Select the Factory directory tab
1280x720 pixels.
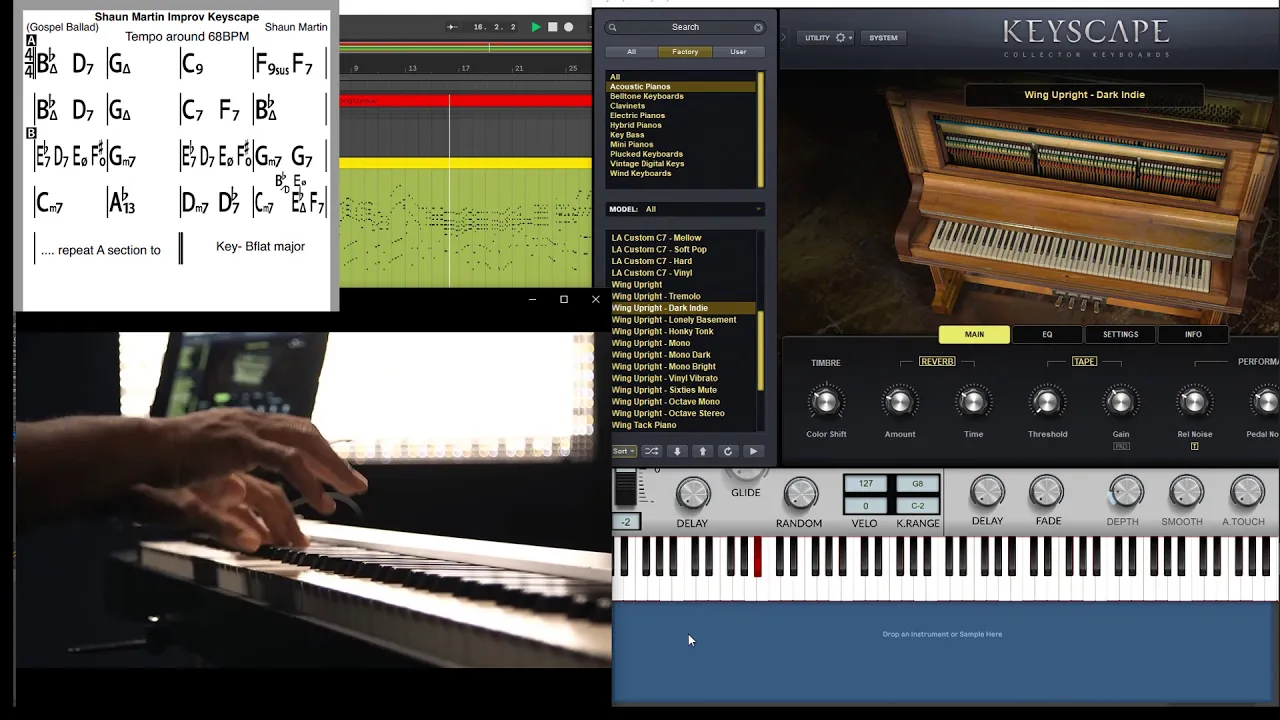click(685, 51)
